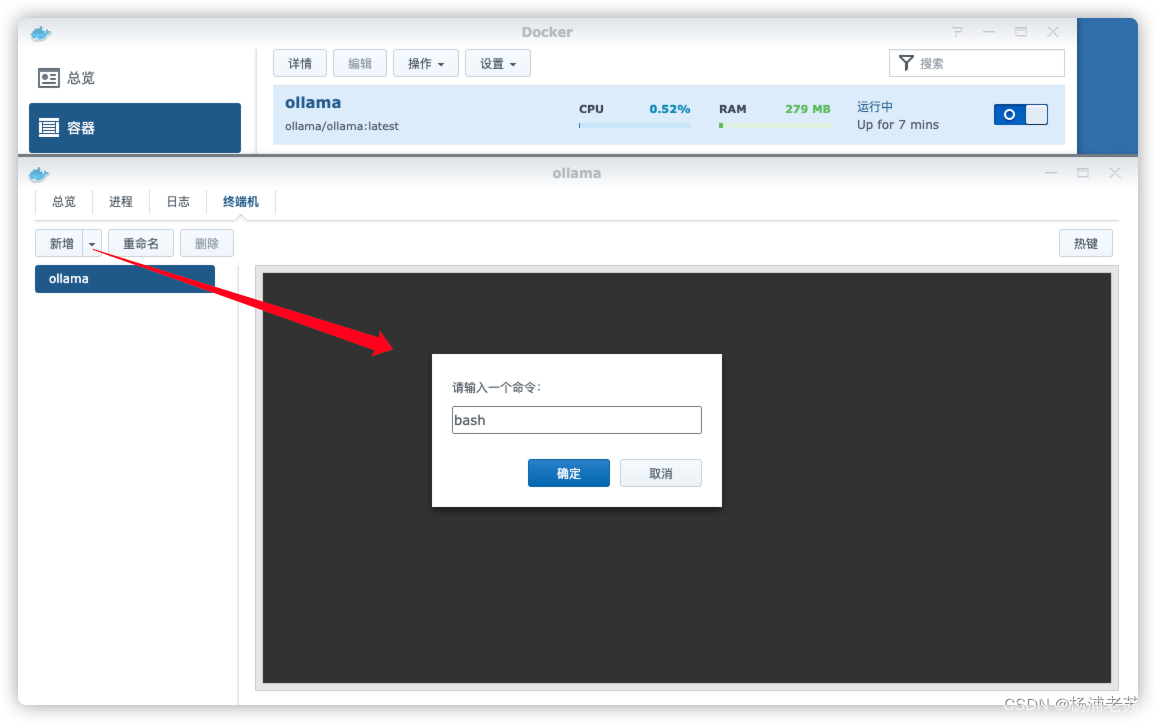Image resolution: width=1156 pixels, height=723 pixels.
Task: Click the 279 MB RAM value
Action: (807, 109)
